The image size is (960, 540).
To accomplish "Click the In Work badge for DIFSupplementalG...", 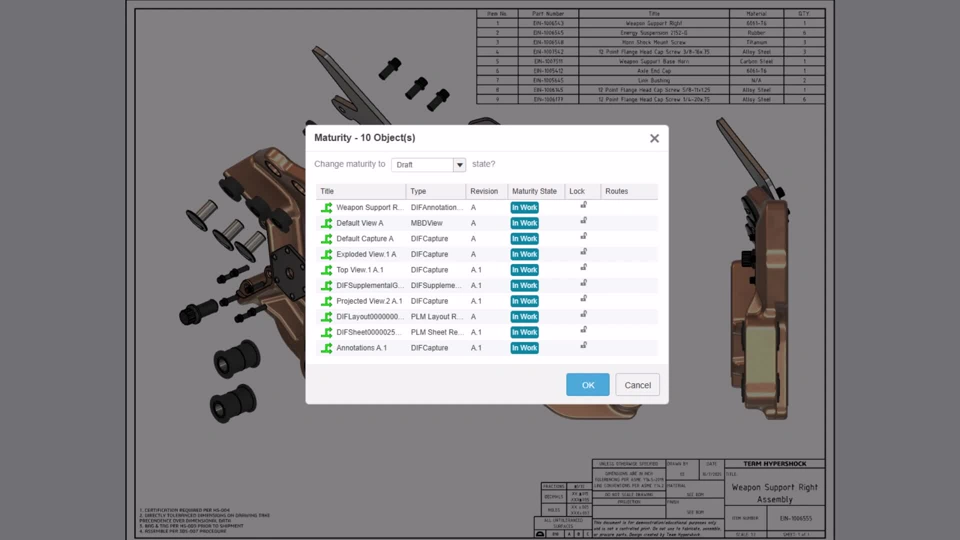I will click(x=525, y=285).
